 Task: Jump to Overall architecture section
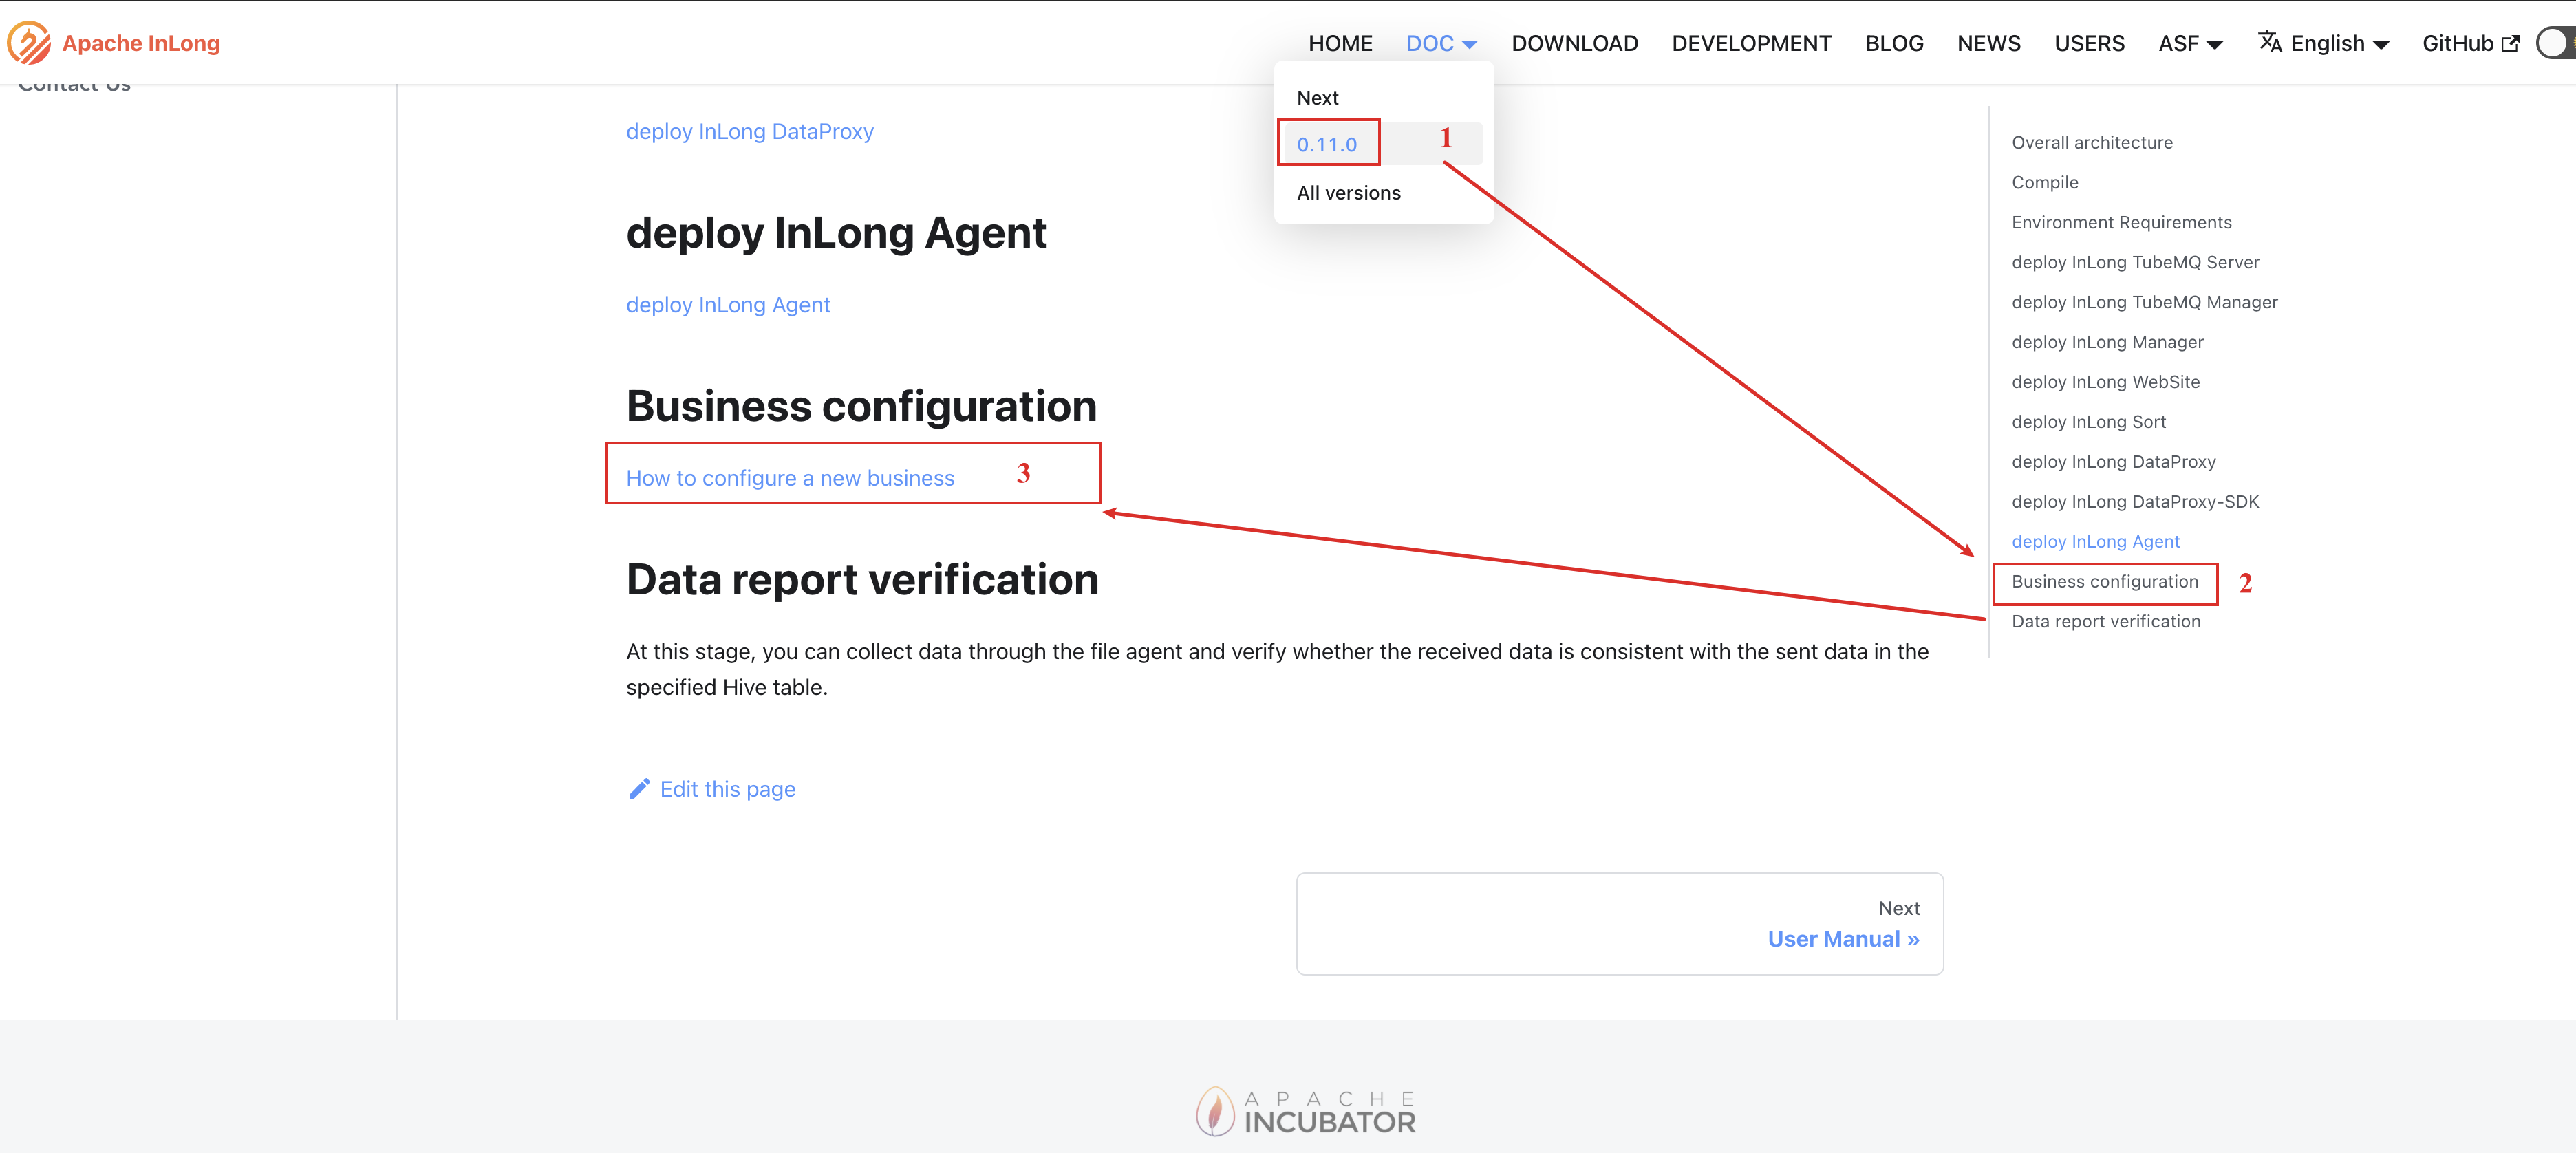click(x=2091, y=142)
